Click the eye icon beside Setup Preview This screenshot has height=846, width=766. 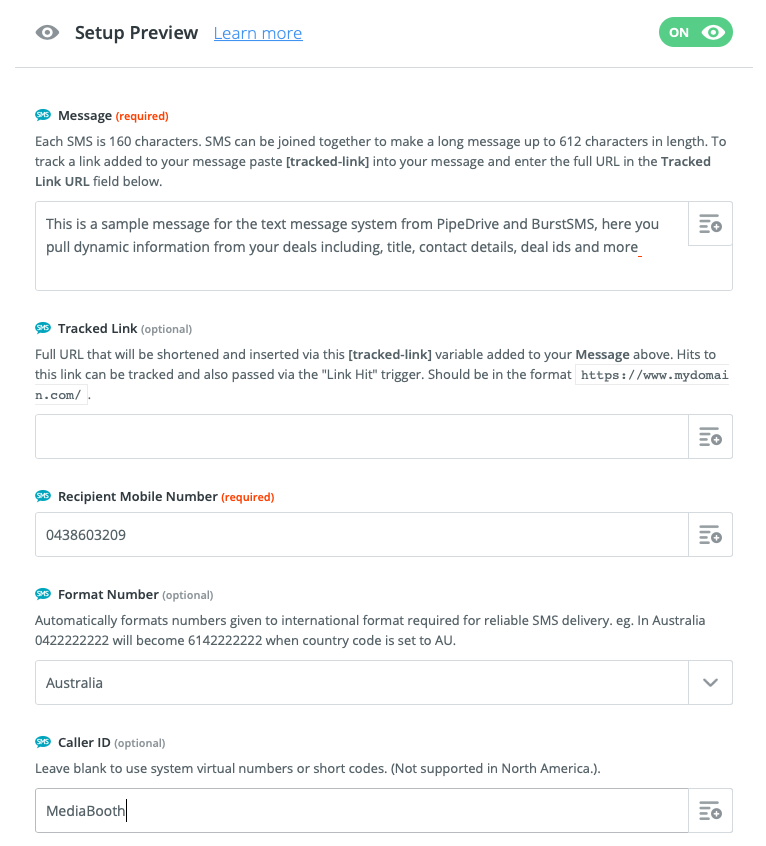point(47,33)
